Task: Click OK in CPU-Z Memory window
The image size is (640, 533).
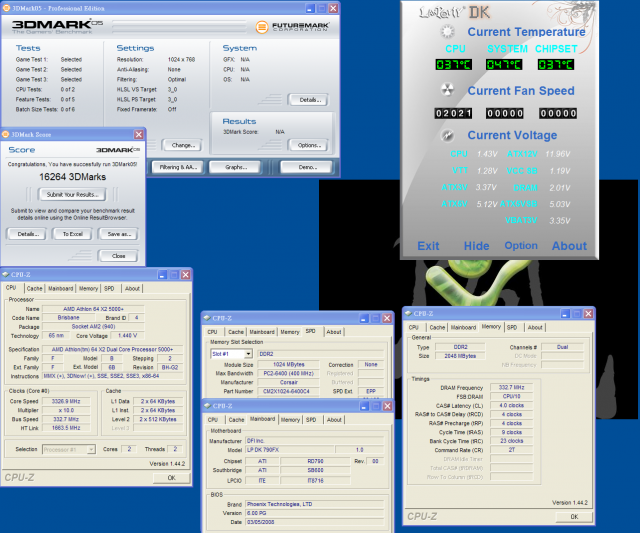Action: (x=574, y=517)
